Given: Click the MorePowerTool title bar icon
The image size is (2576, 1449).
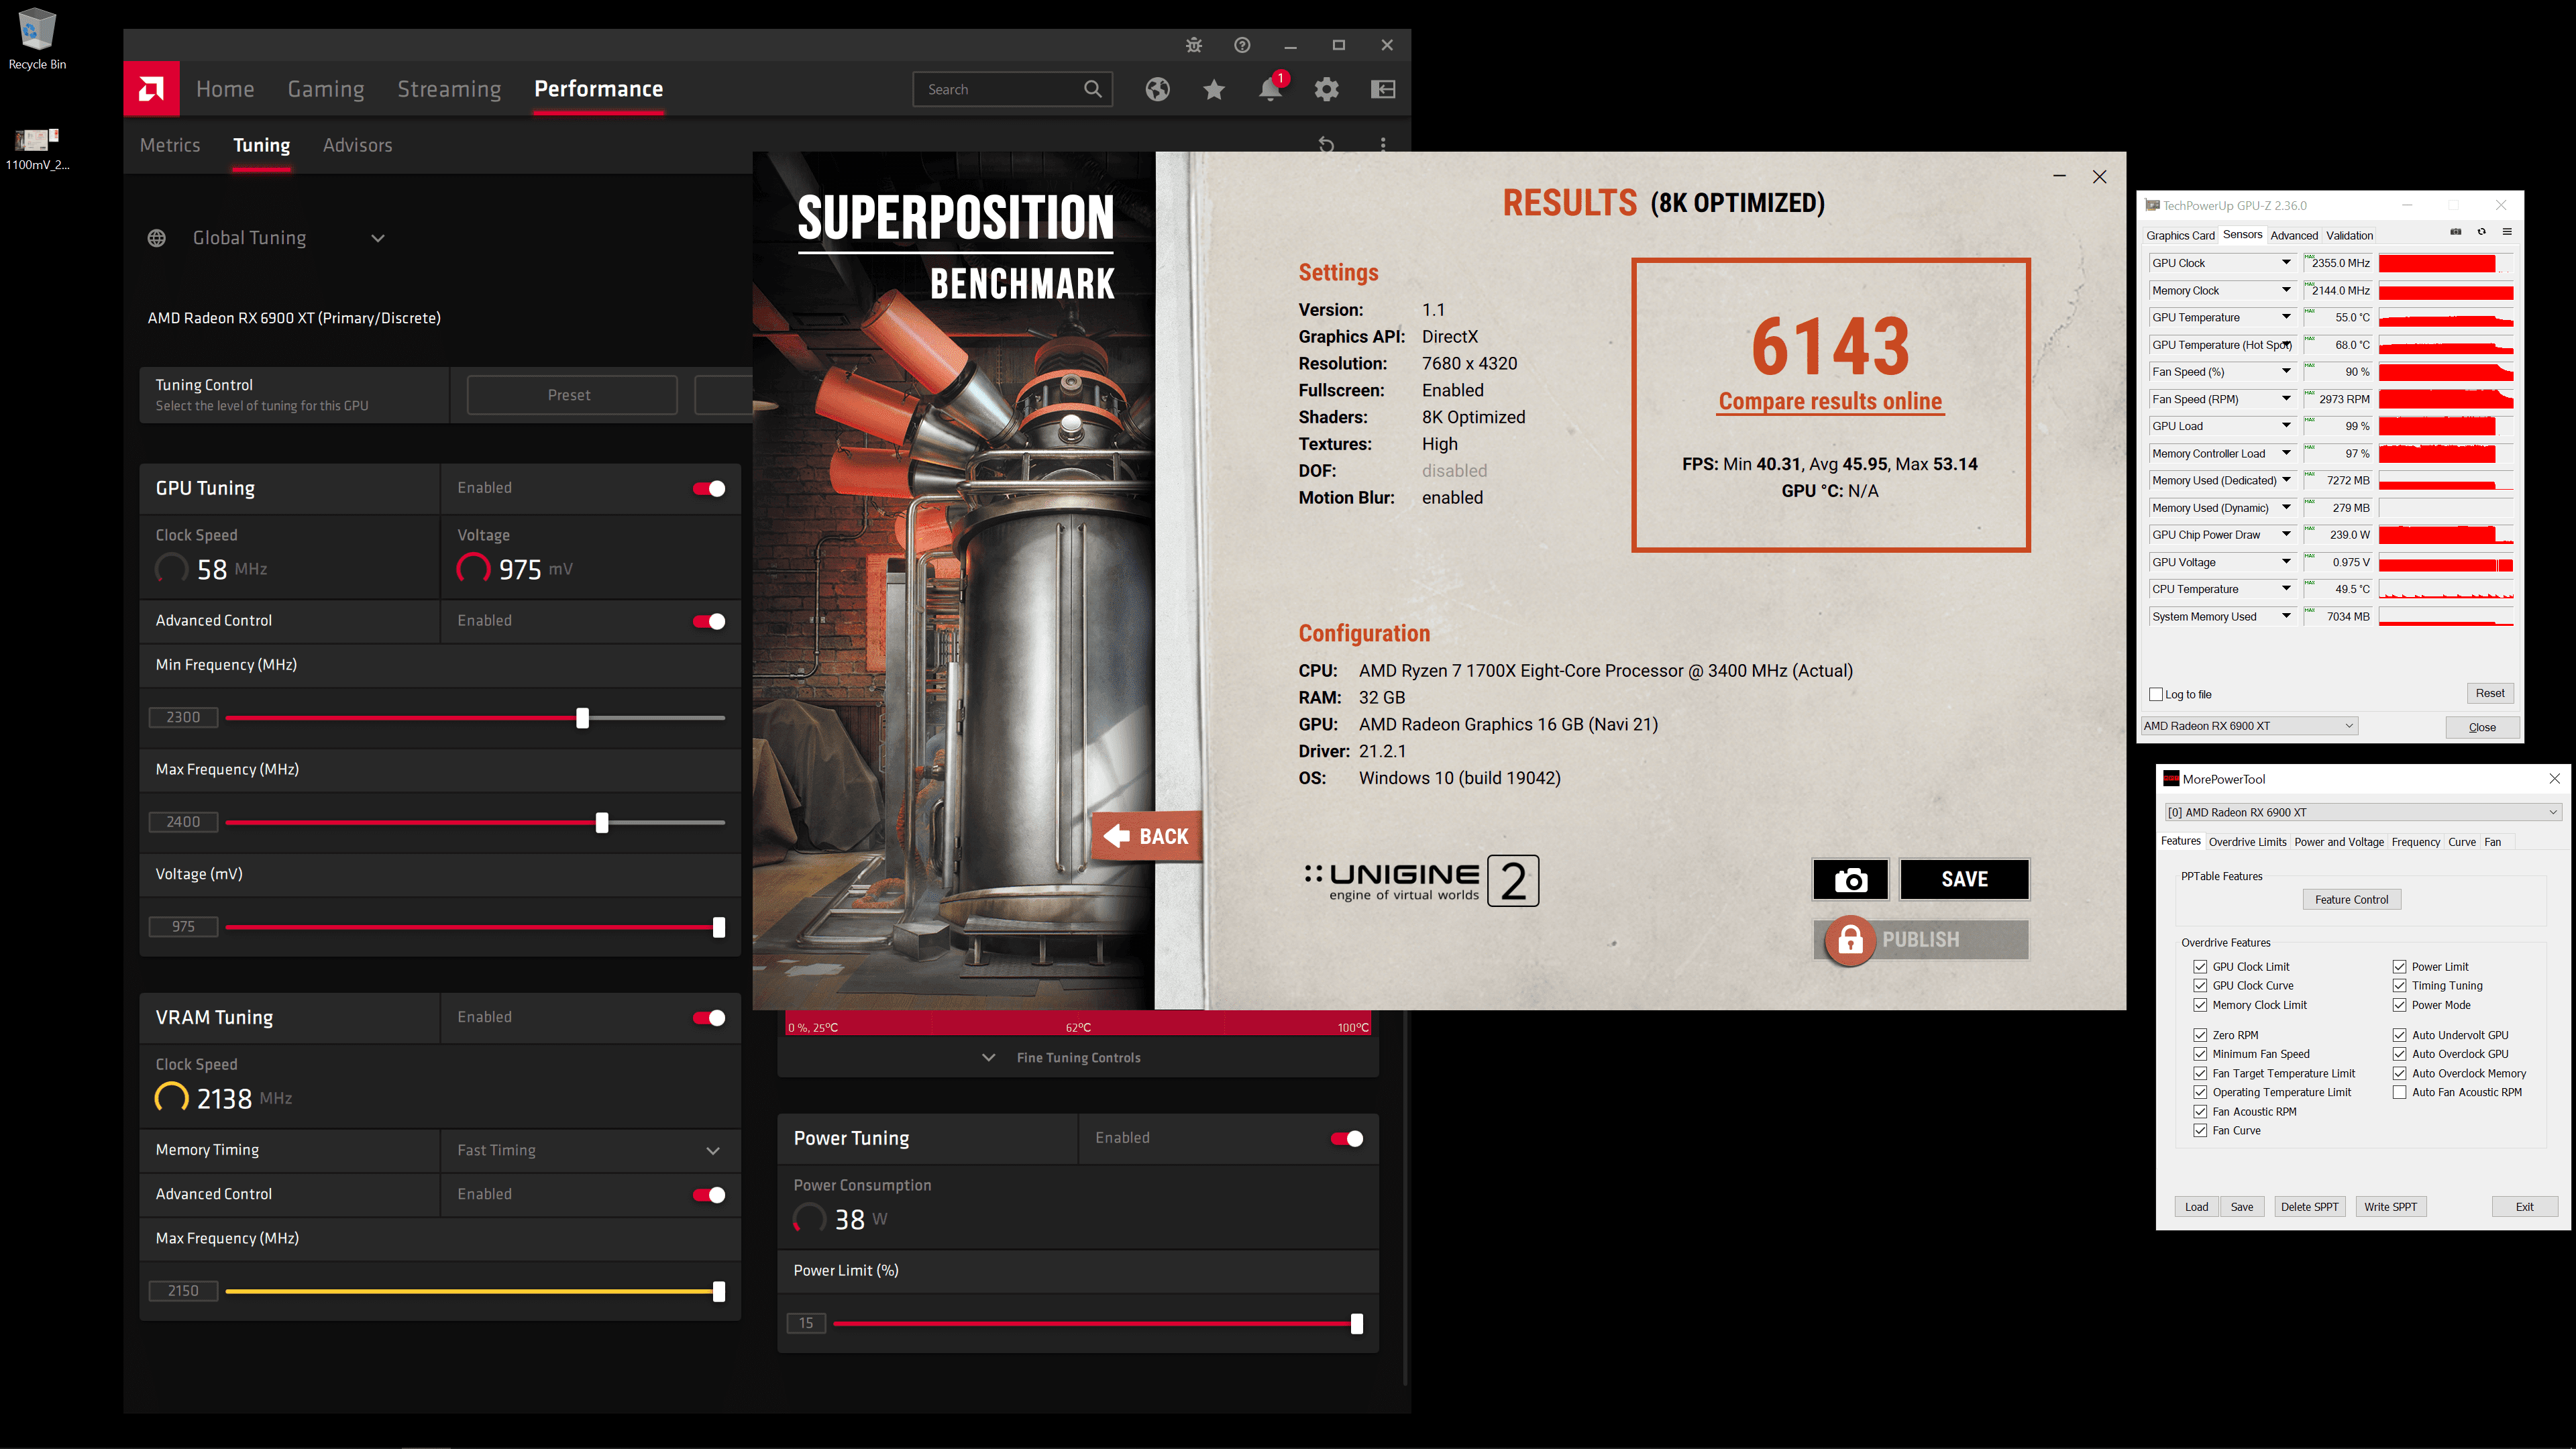Looking at the screenshot, I should [x=2171, y=778].
